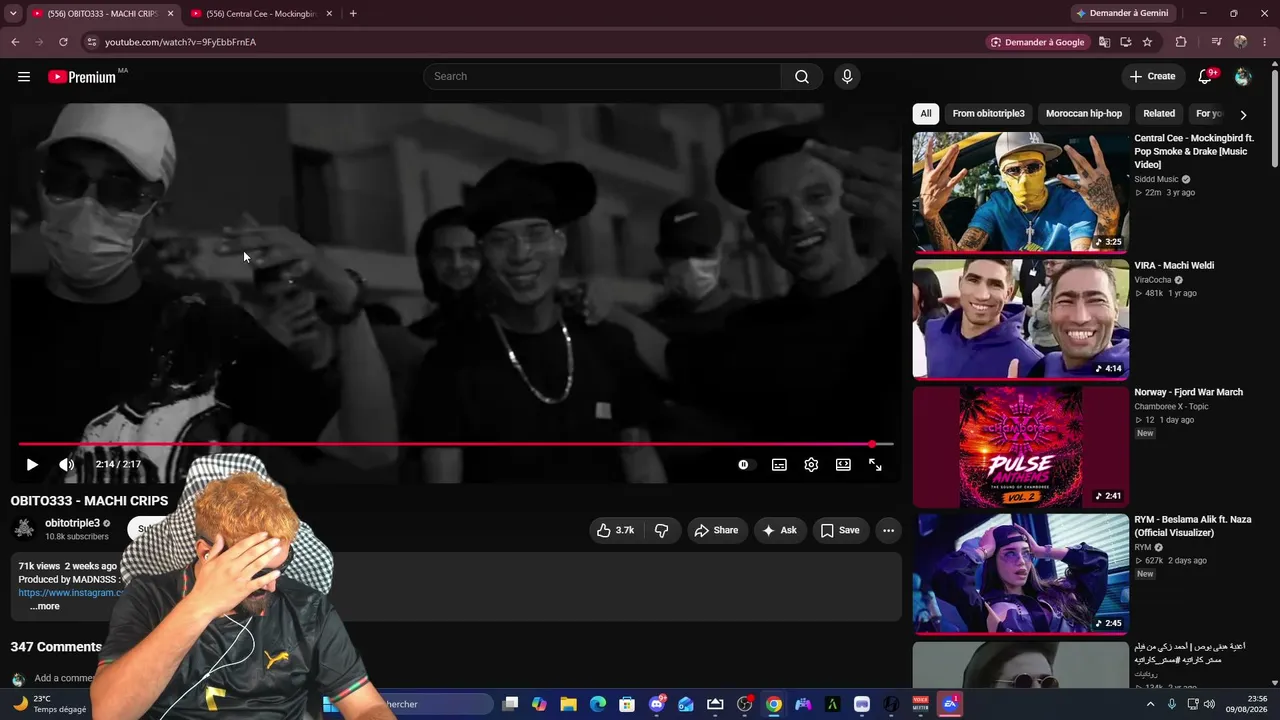Bookmark this page with star
The image size is (1280, 720).
(1147, 42)
